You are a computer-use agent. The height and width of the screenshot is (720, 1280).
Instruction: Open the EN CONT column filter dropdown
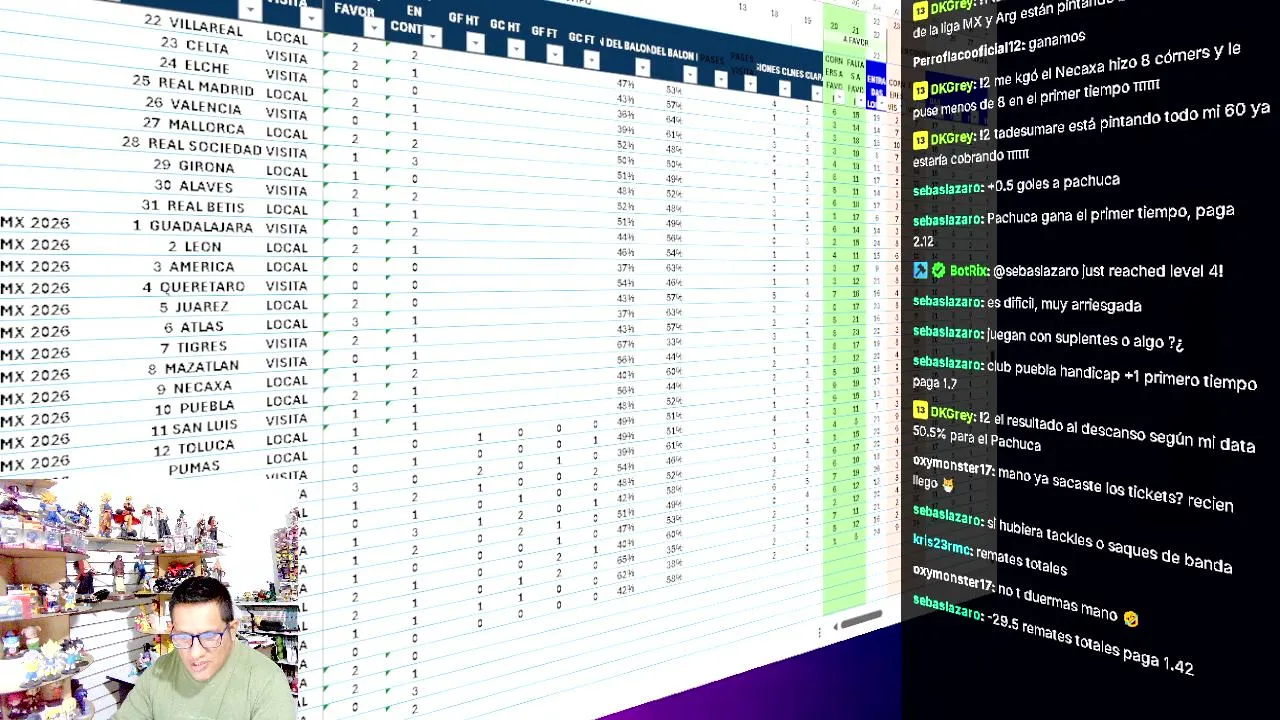tap(433, 36)
